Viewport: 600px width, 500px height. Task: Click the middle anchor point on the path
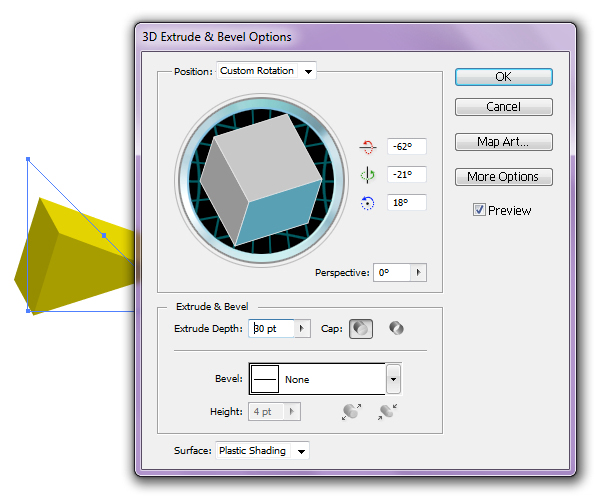tap(104, 236)
